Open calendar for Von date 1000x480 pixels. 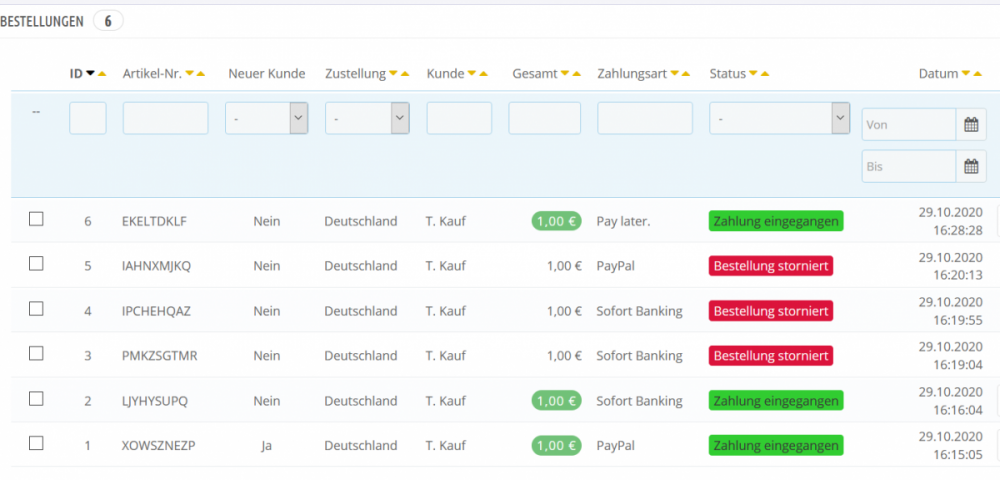pos(971,125)
